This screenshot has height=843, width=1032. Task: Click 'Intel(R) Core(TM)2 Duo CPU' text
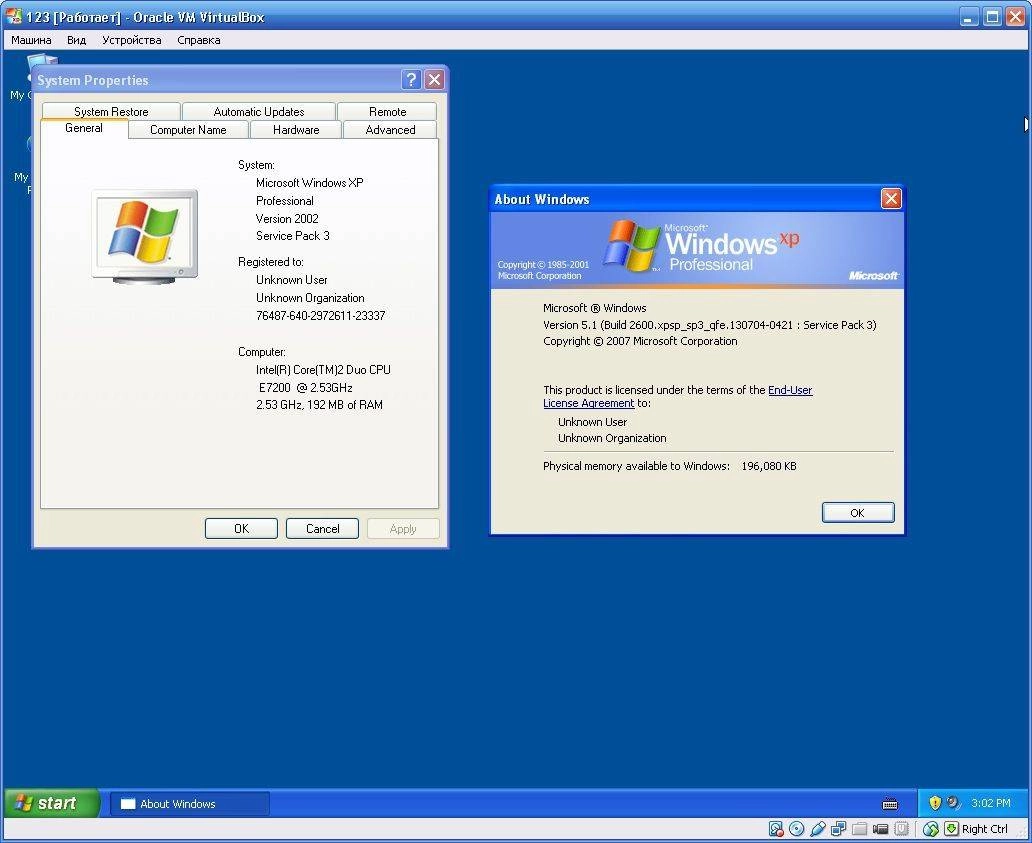323,370
